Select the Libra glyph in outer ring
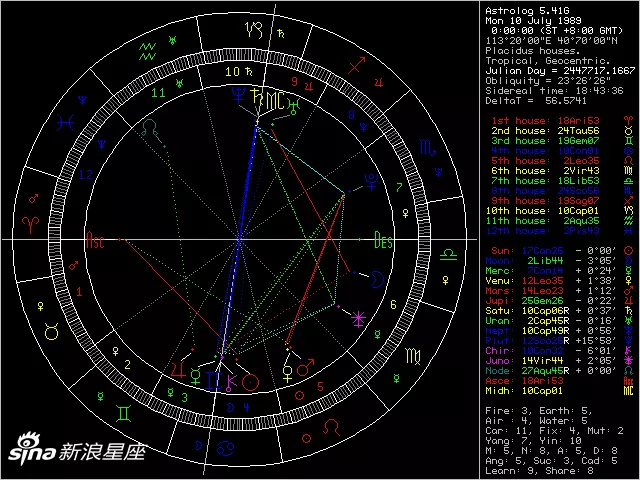 point(448,255)
